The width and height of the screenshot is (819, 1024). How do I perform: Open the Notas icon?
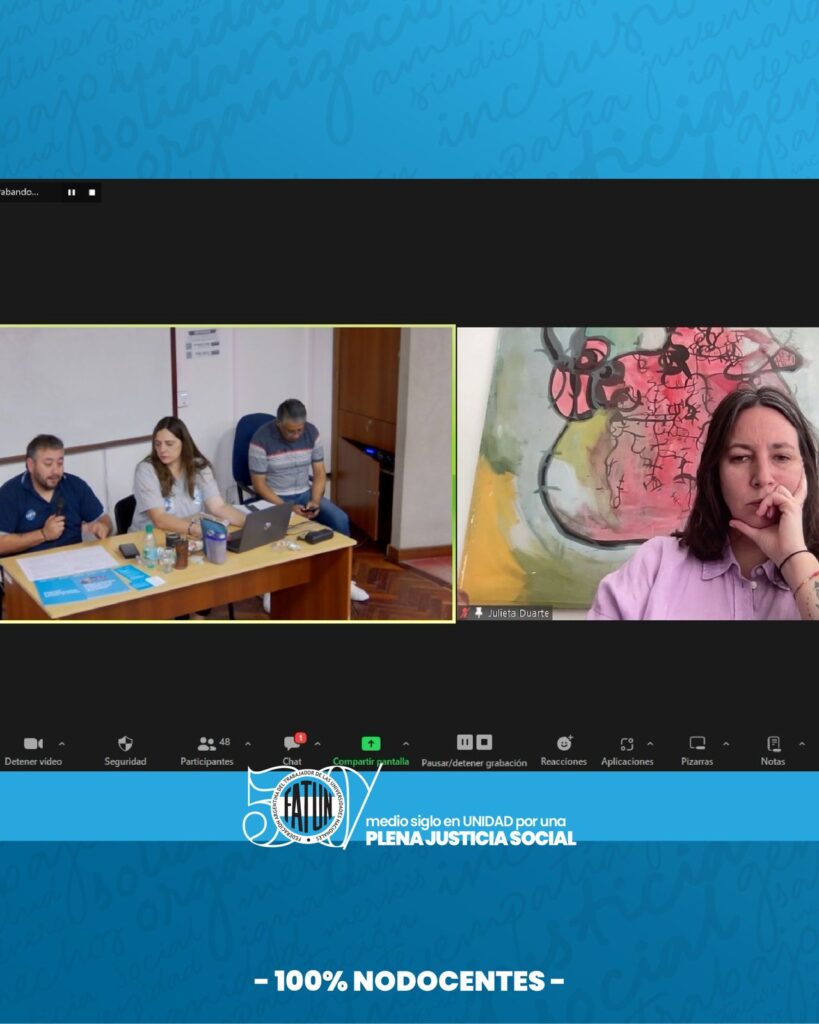[773, 744]
